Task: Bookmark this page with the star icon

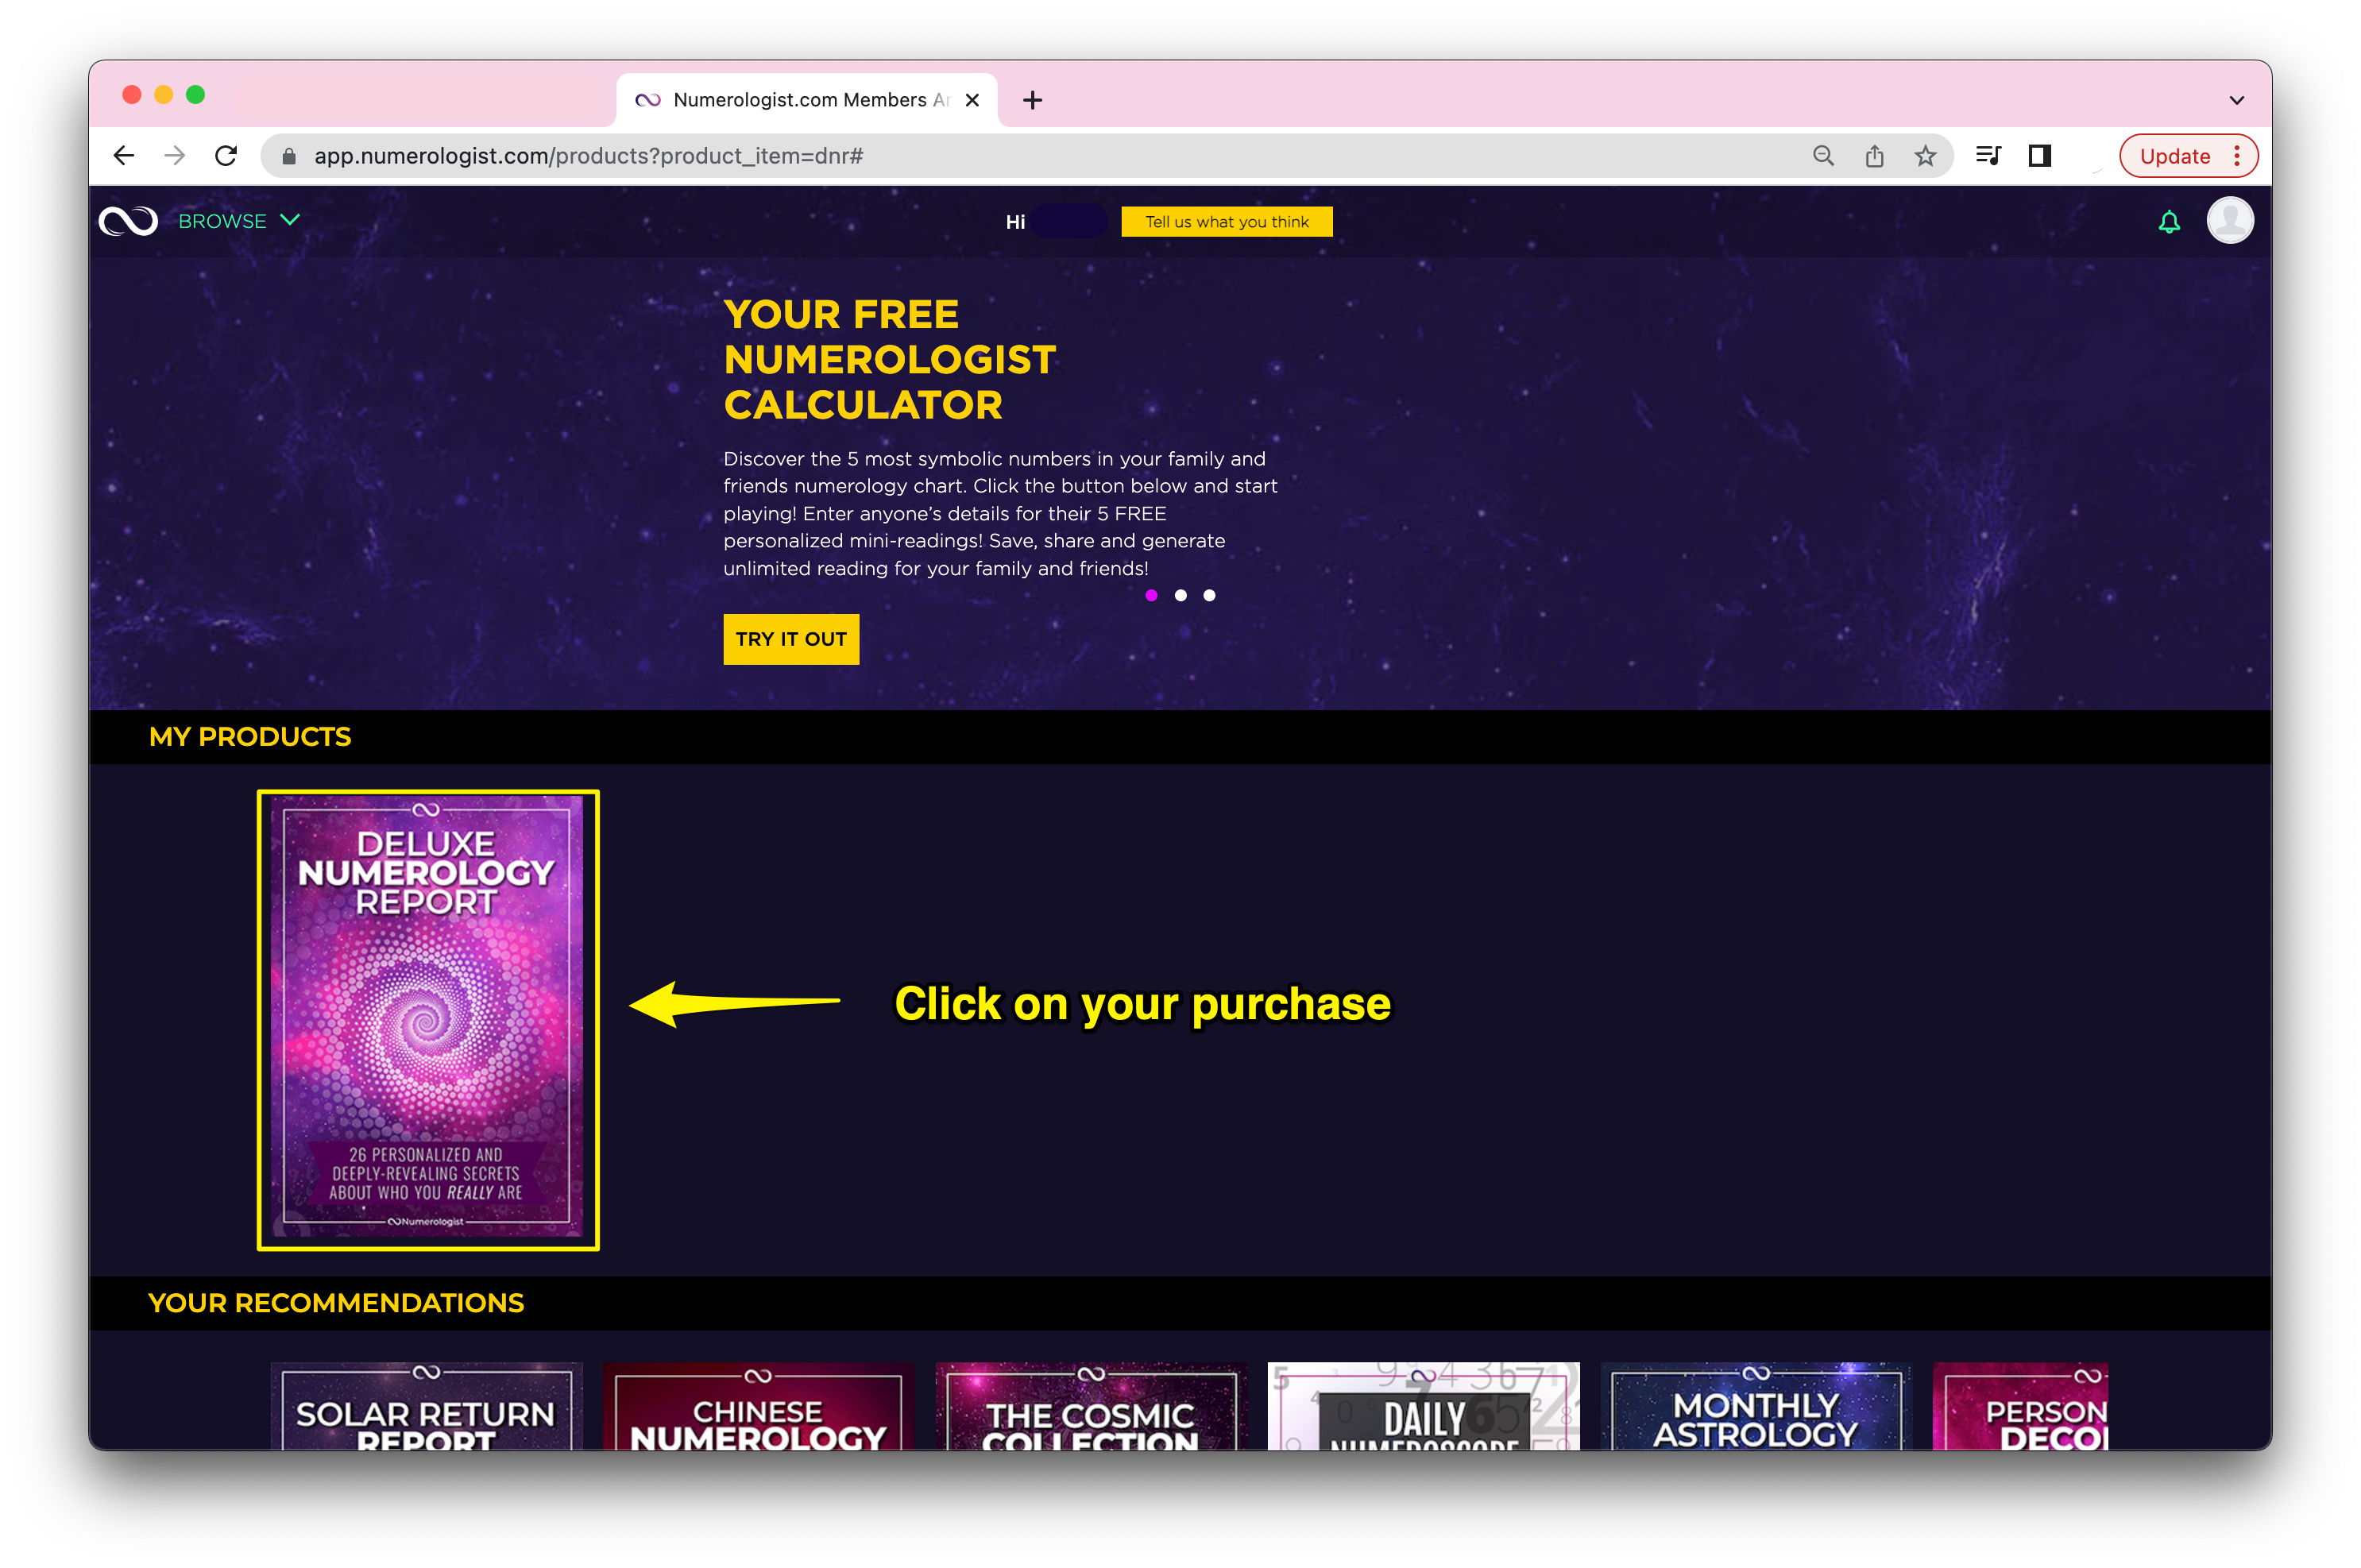Action: (x=1925, y=156)
